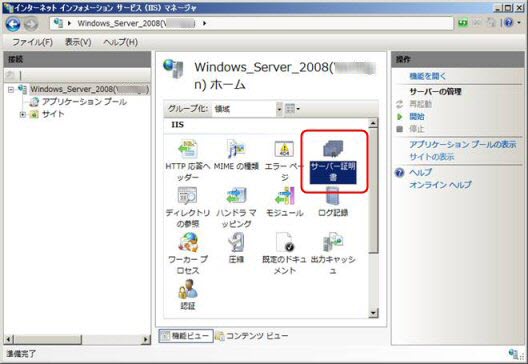
Task: Open ディレクトリの参照 feature icon
Action: (188, 196)
